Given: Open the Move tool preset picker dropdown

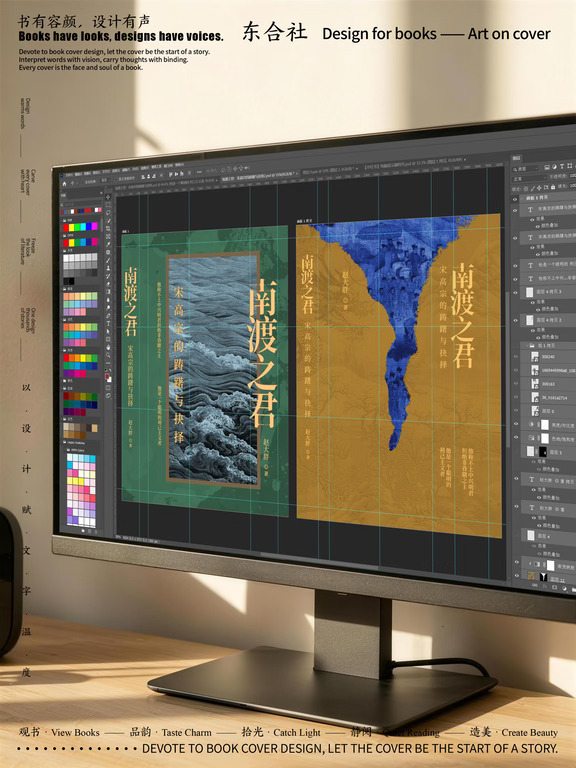Looking at the screenshot, I should pos(77,183).
